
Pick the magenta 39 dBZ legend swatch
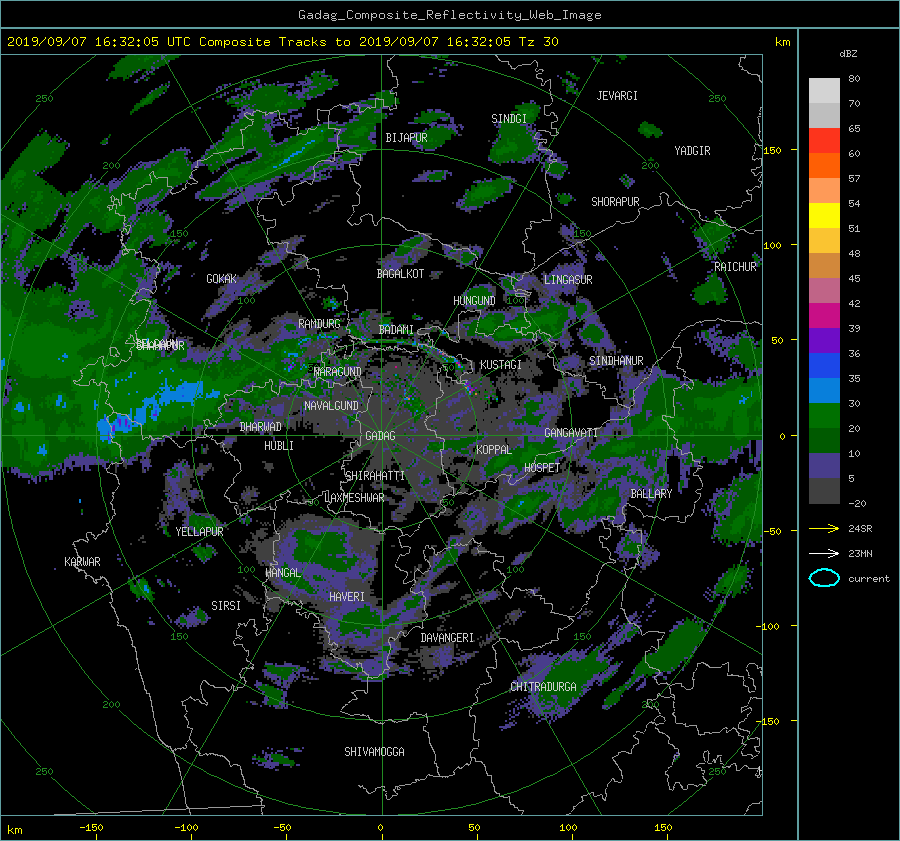[x=824, y=315]
